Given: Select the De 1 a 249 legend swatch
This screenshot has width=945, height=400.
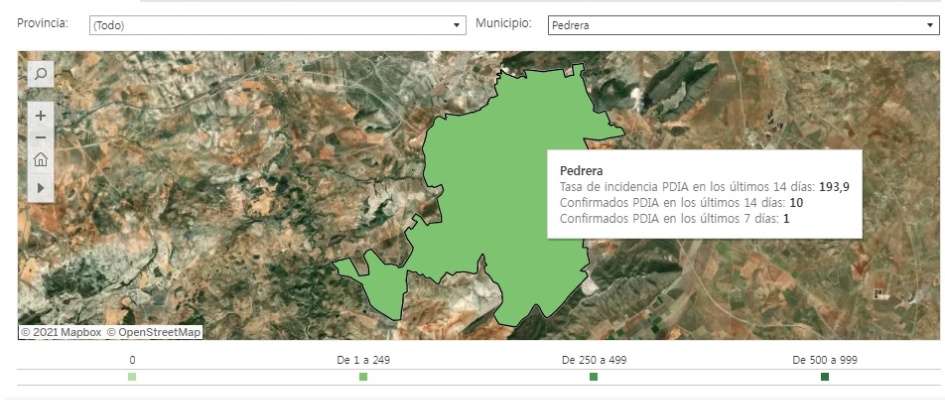Looking at the screenshot, I should pyautogui.click(x=363, y=377).
